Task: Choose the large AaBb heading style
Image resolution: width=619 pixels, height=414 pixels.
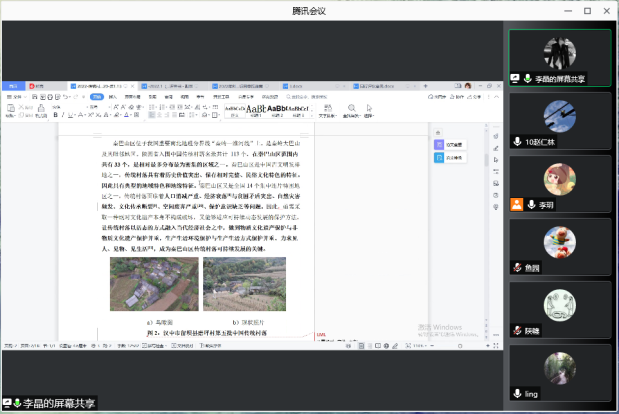Action: [255, 109]
